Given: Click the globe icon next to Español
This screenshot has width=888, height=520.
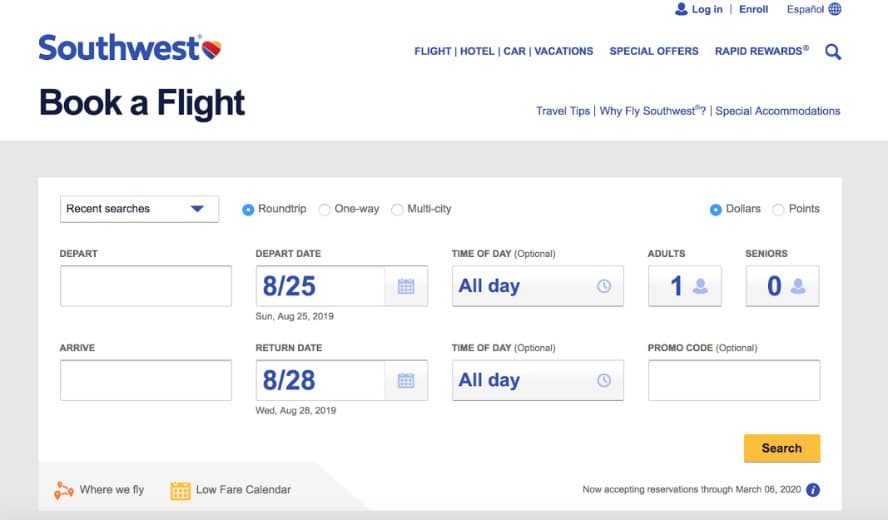Looking at the screenshot, I should point(835,9).
